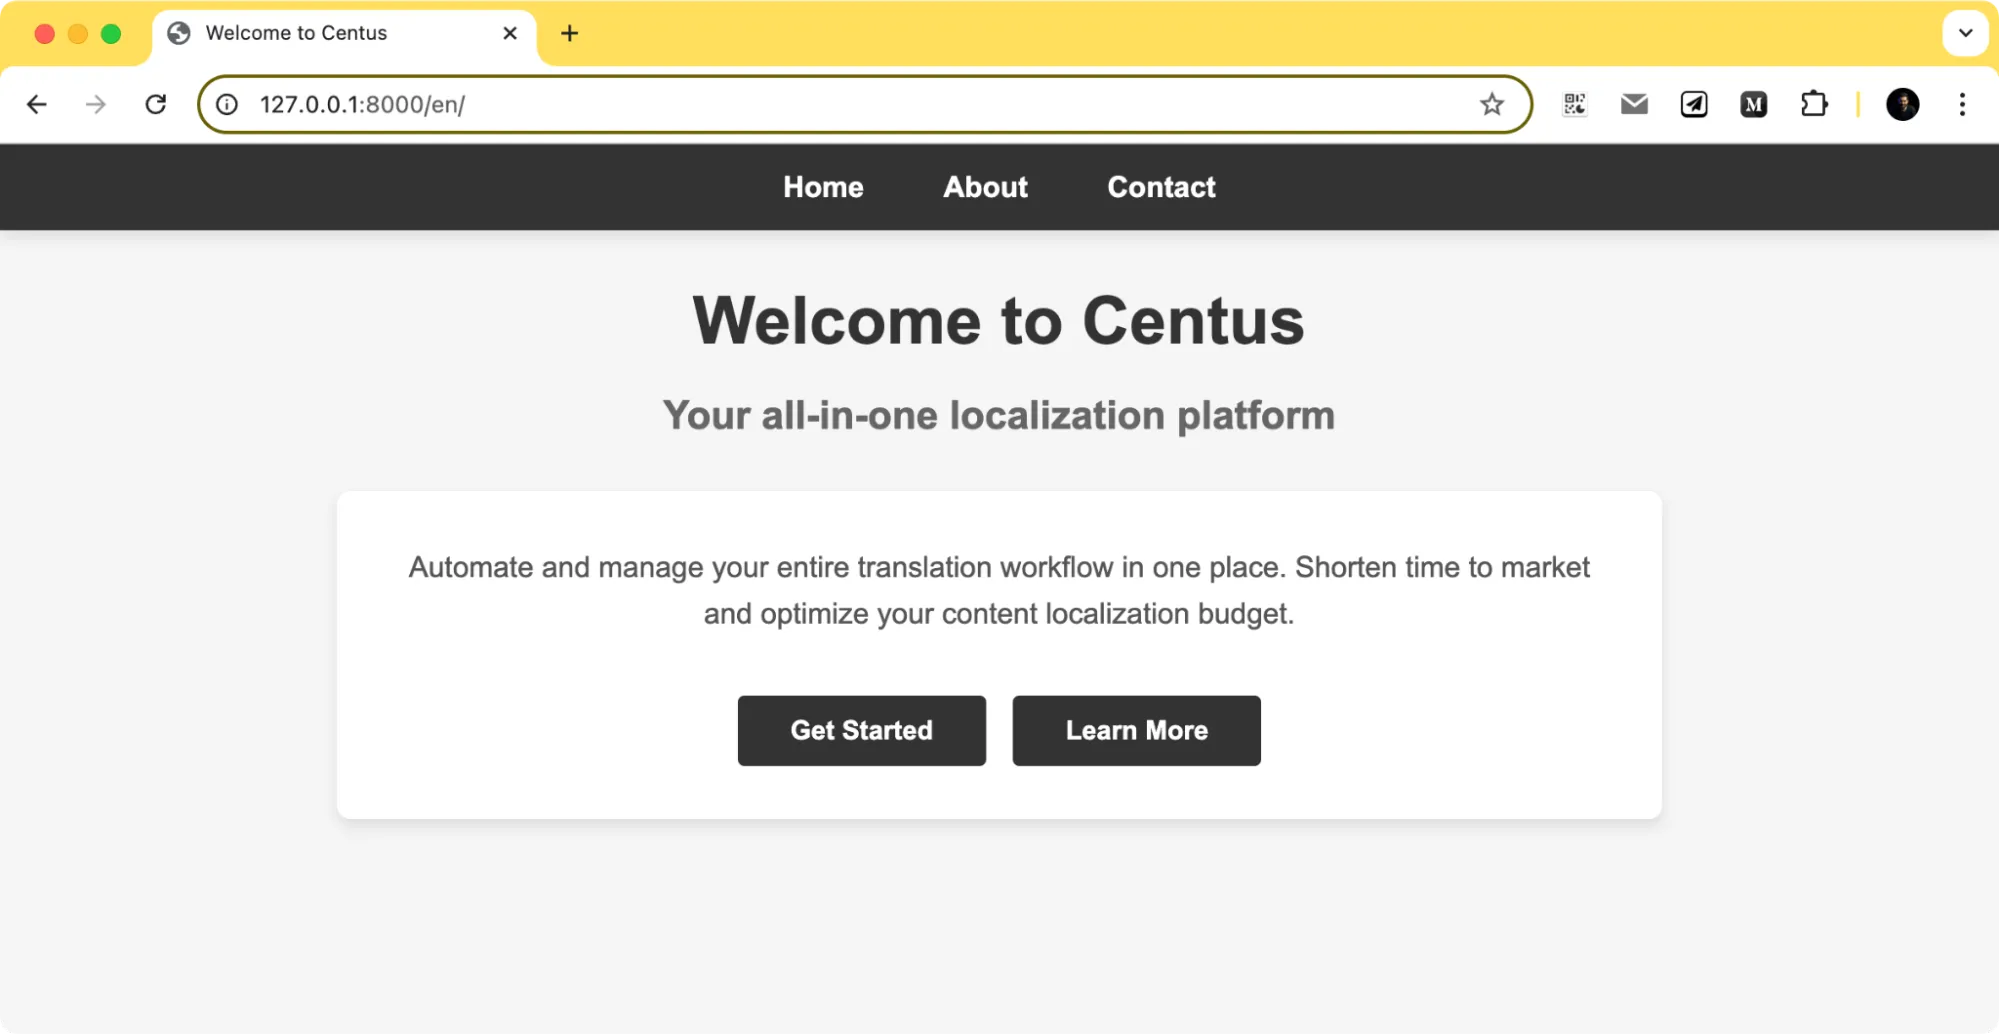Navigate back using the back arrow
This screenshot has width=1999, height=1034.
(37, 104)
